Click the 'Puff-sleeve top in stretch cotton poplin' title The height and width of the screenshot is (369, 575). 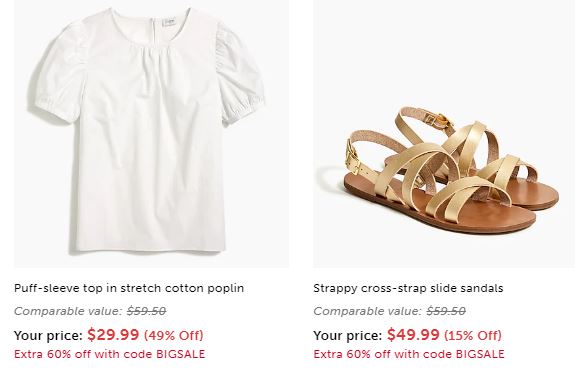(x=129, y=288)
